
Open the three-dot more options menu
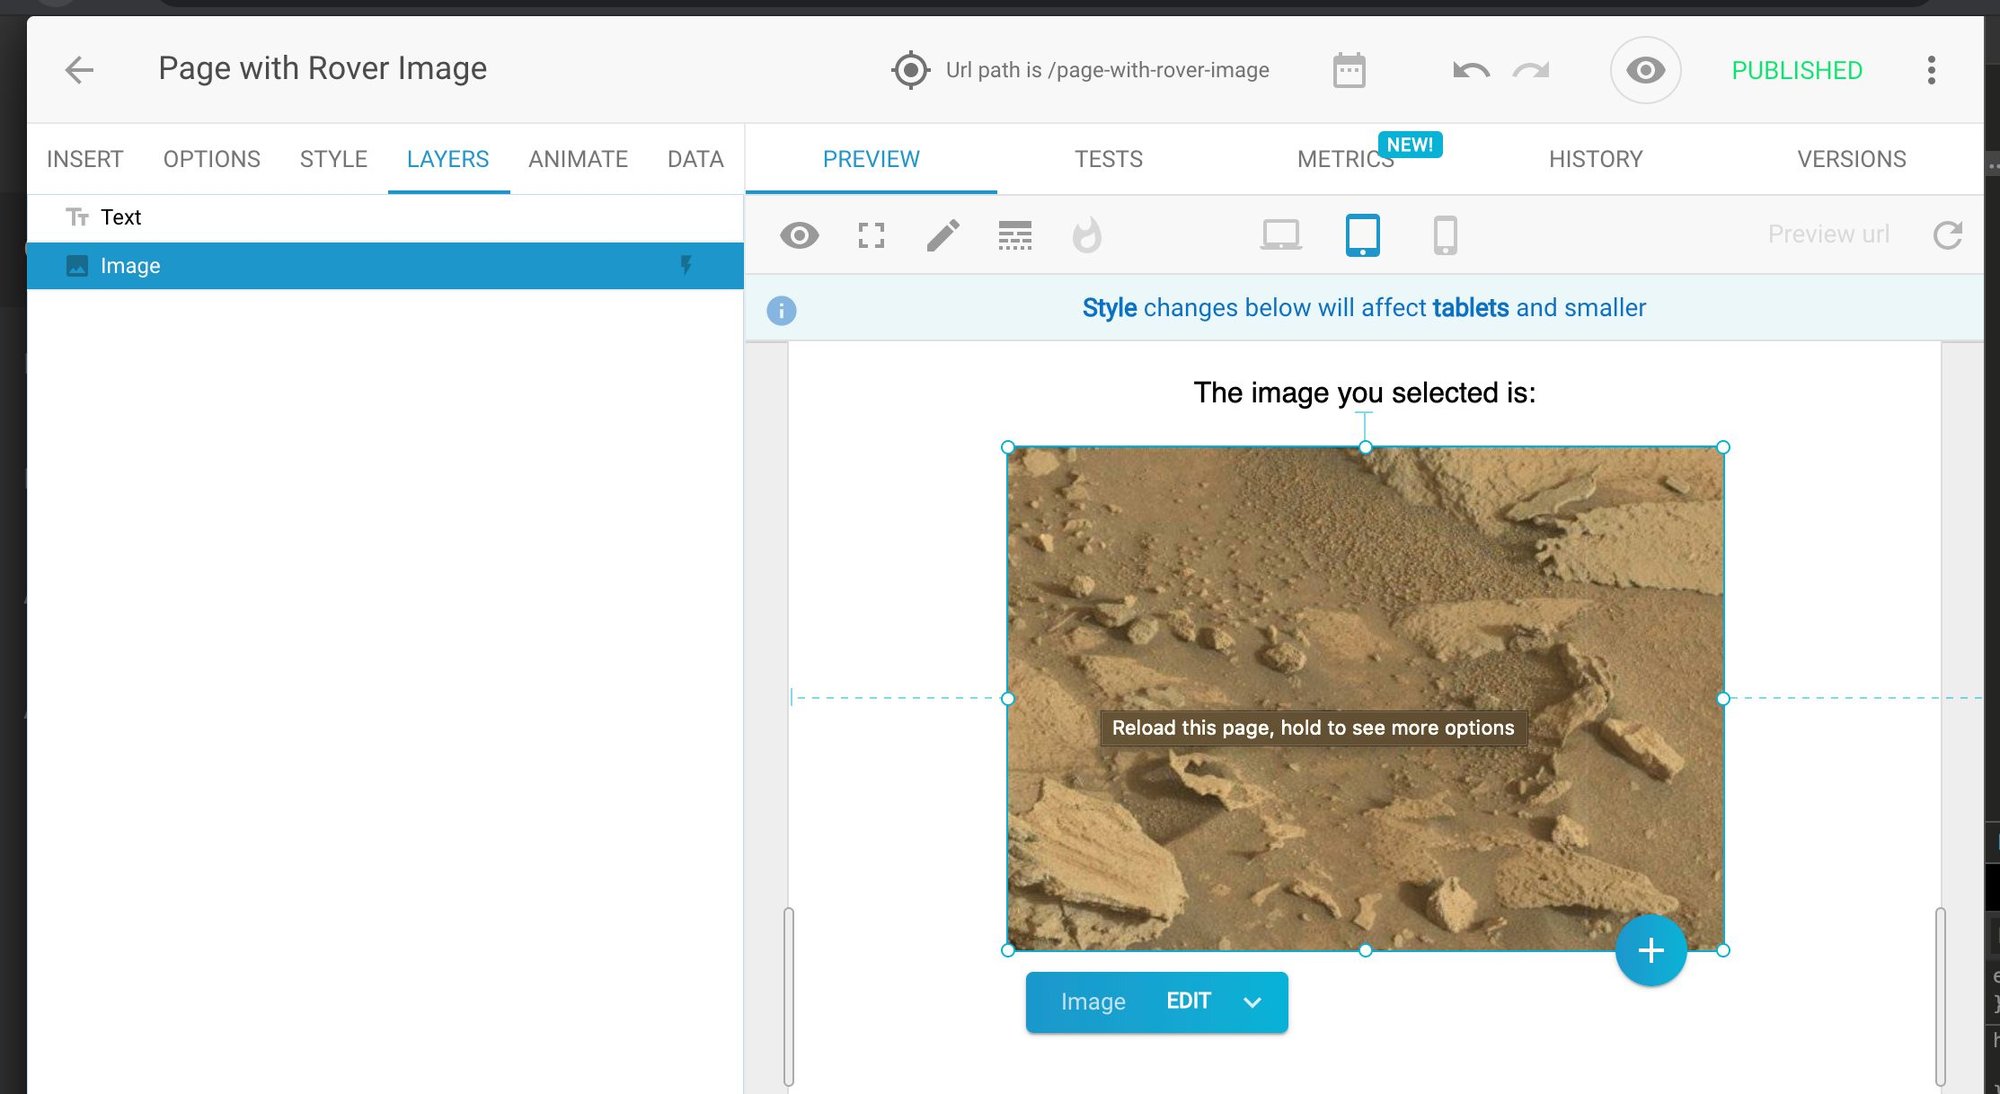[1931, 70]
